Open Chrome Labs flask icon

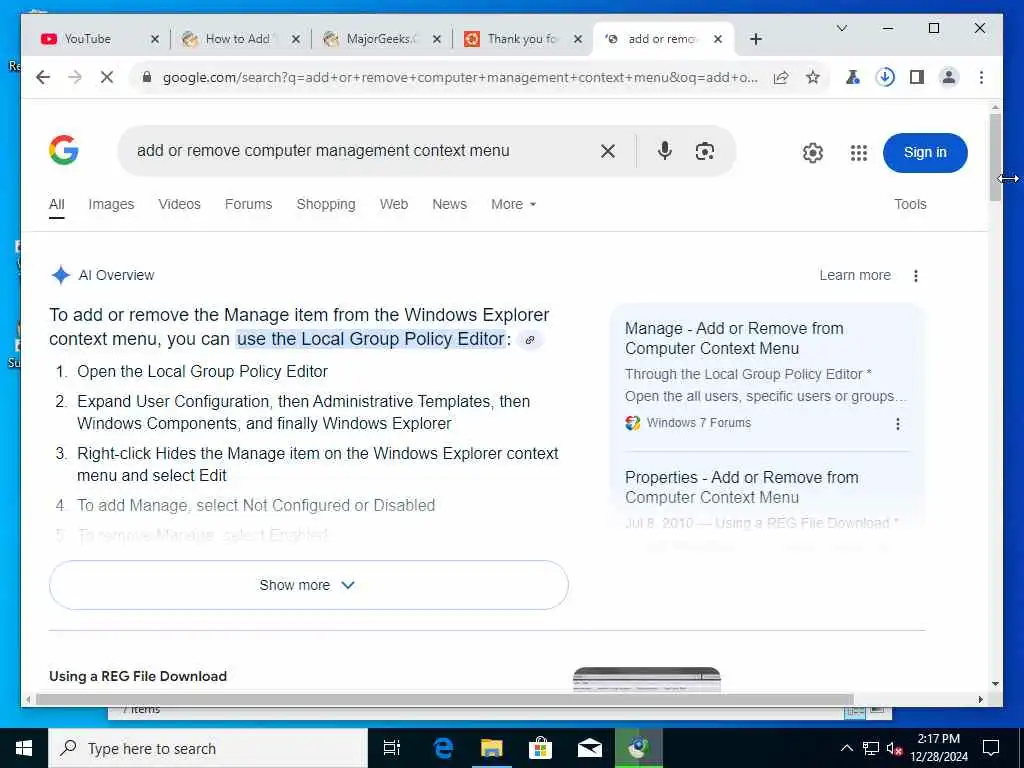point(853,77)
